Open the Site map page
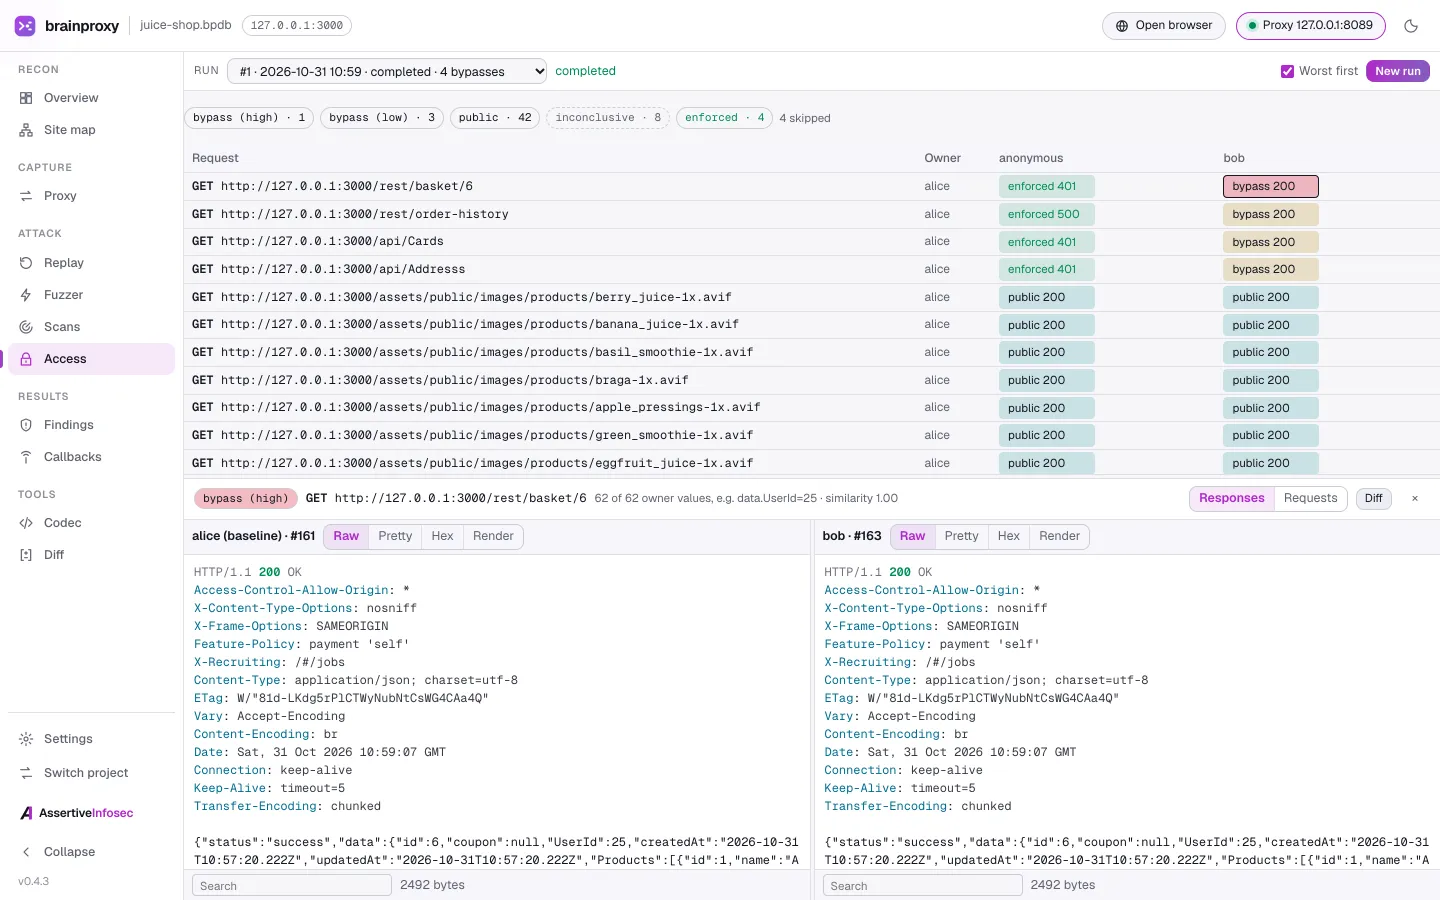The image size is (1440, 900). (x=91, y=130)
